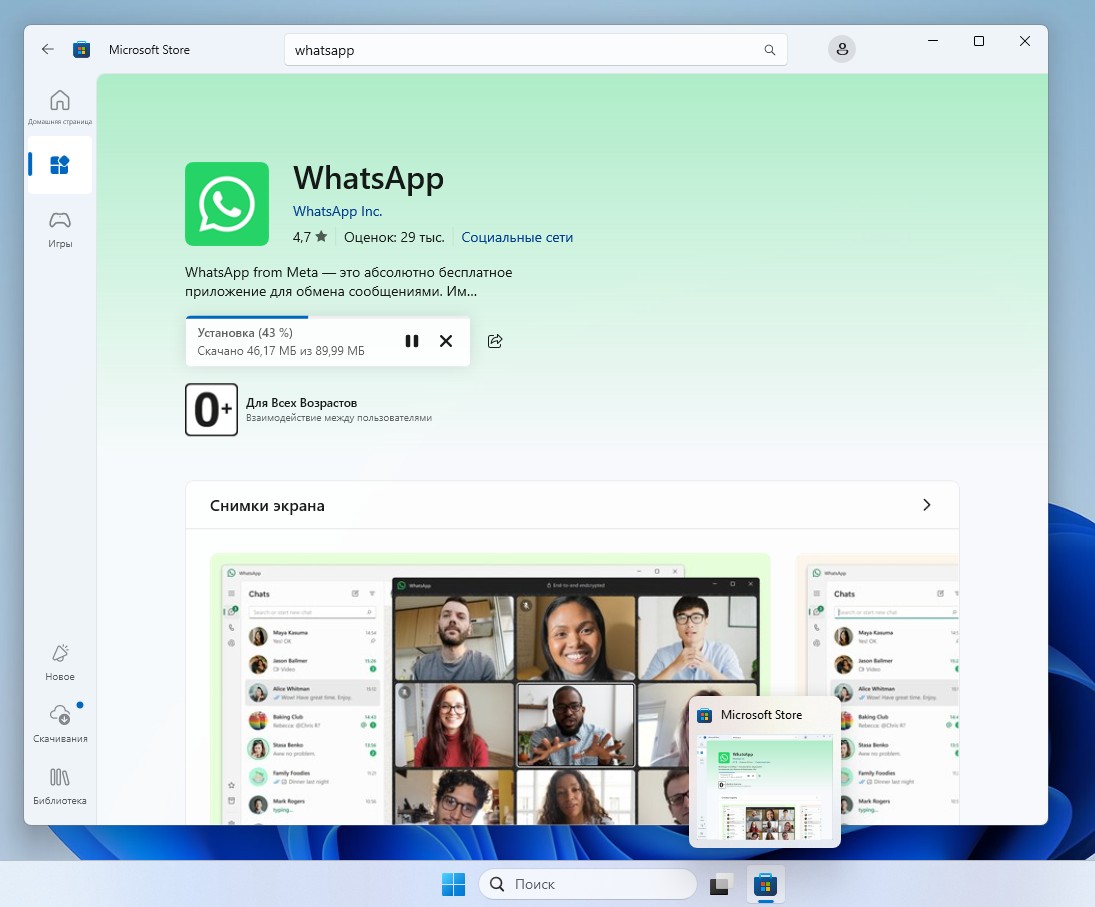1095x907 pixels.
Task: Click the whatsapp search field
Action: [536, 50]
